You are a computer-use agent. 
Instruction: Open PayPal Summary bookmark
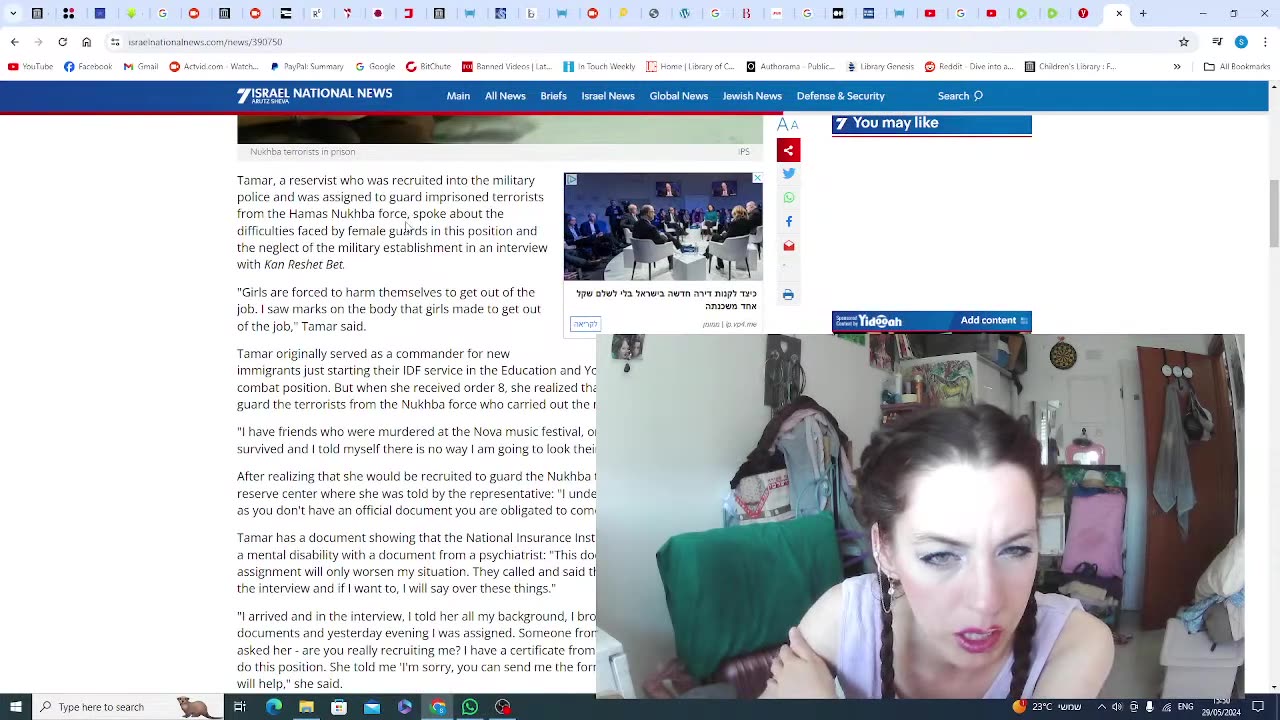[306, 67]
